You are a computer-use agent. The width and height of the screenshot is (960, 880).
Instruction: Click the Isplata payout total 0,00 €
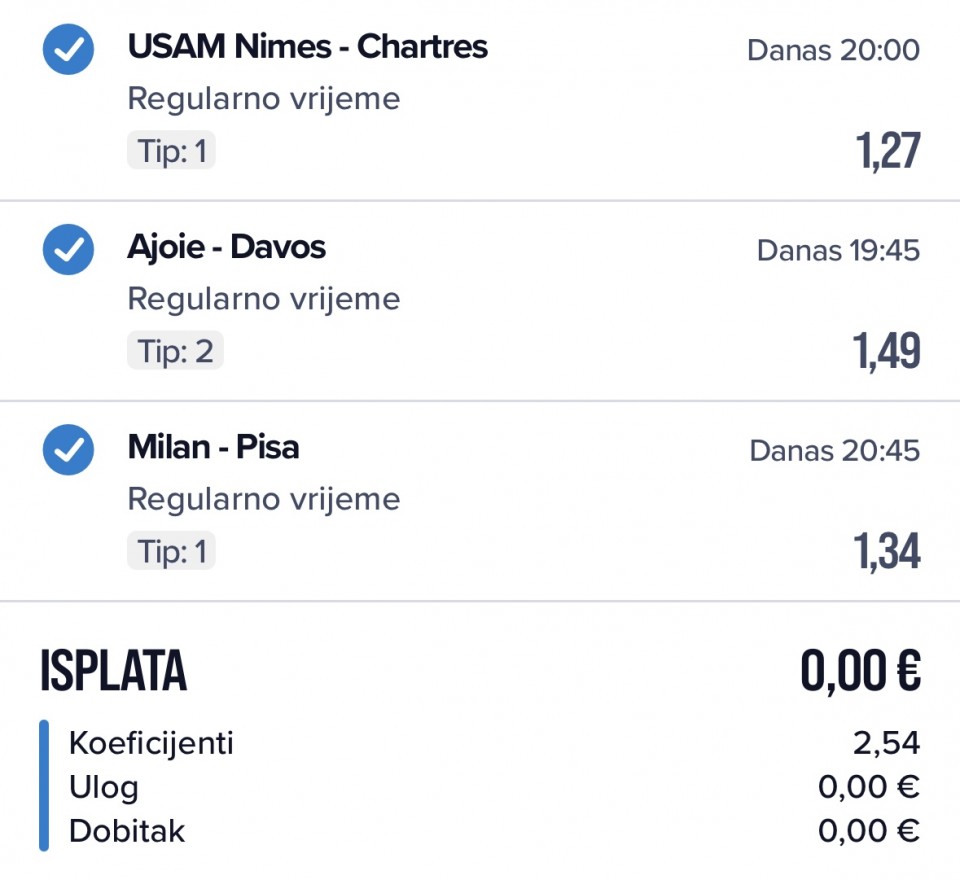pyautogui.click(x=860, y=670)
